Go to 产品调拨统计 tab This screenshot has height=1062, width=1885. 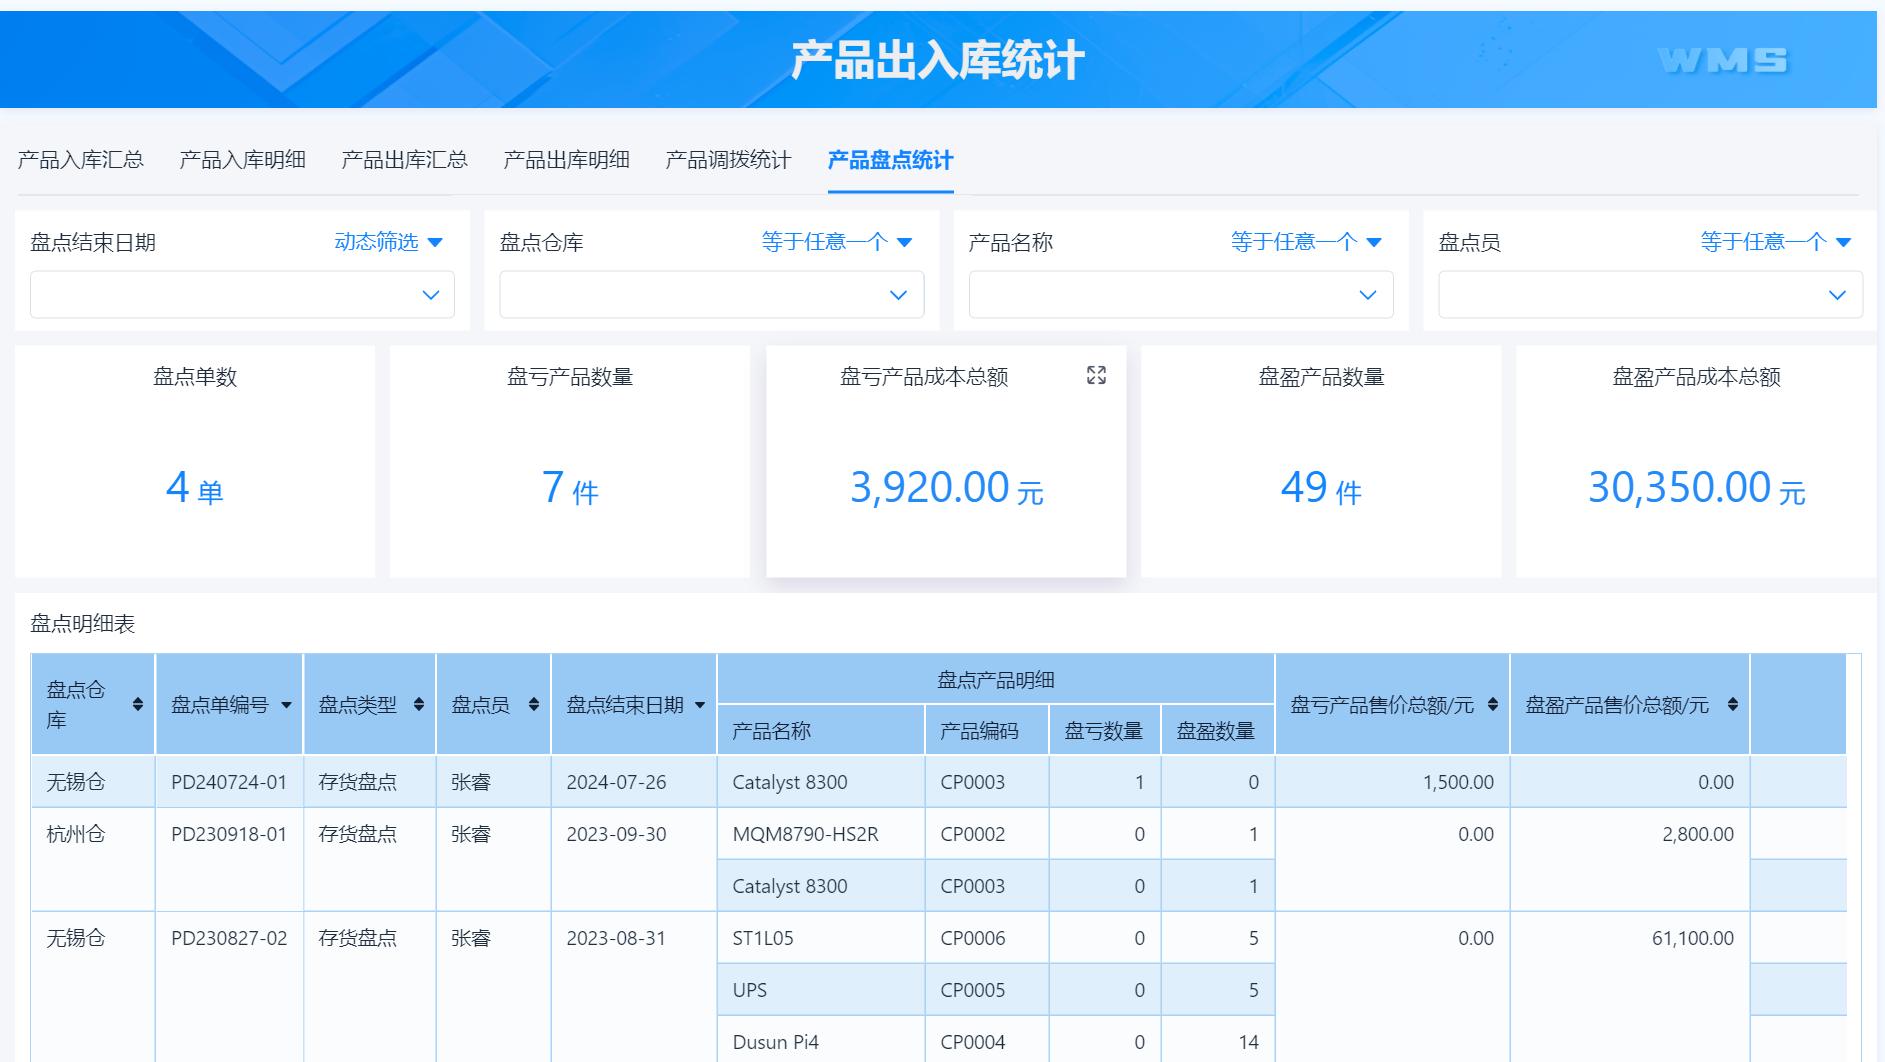[x=728, y=160]
